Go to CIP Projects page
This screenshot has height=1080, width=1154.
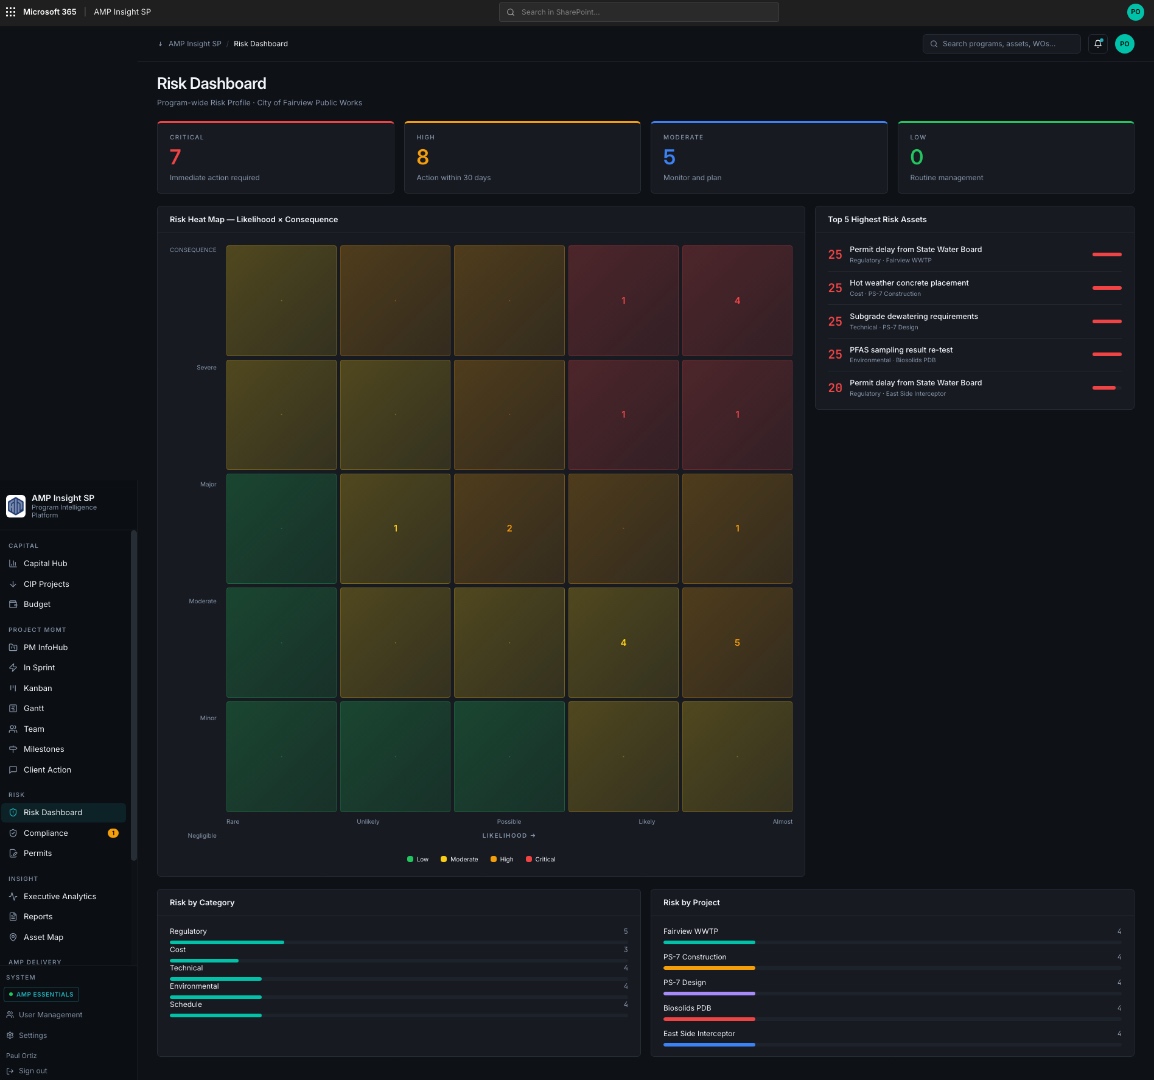(x=63, y=584)
